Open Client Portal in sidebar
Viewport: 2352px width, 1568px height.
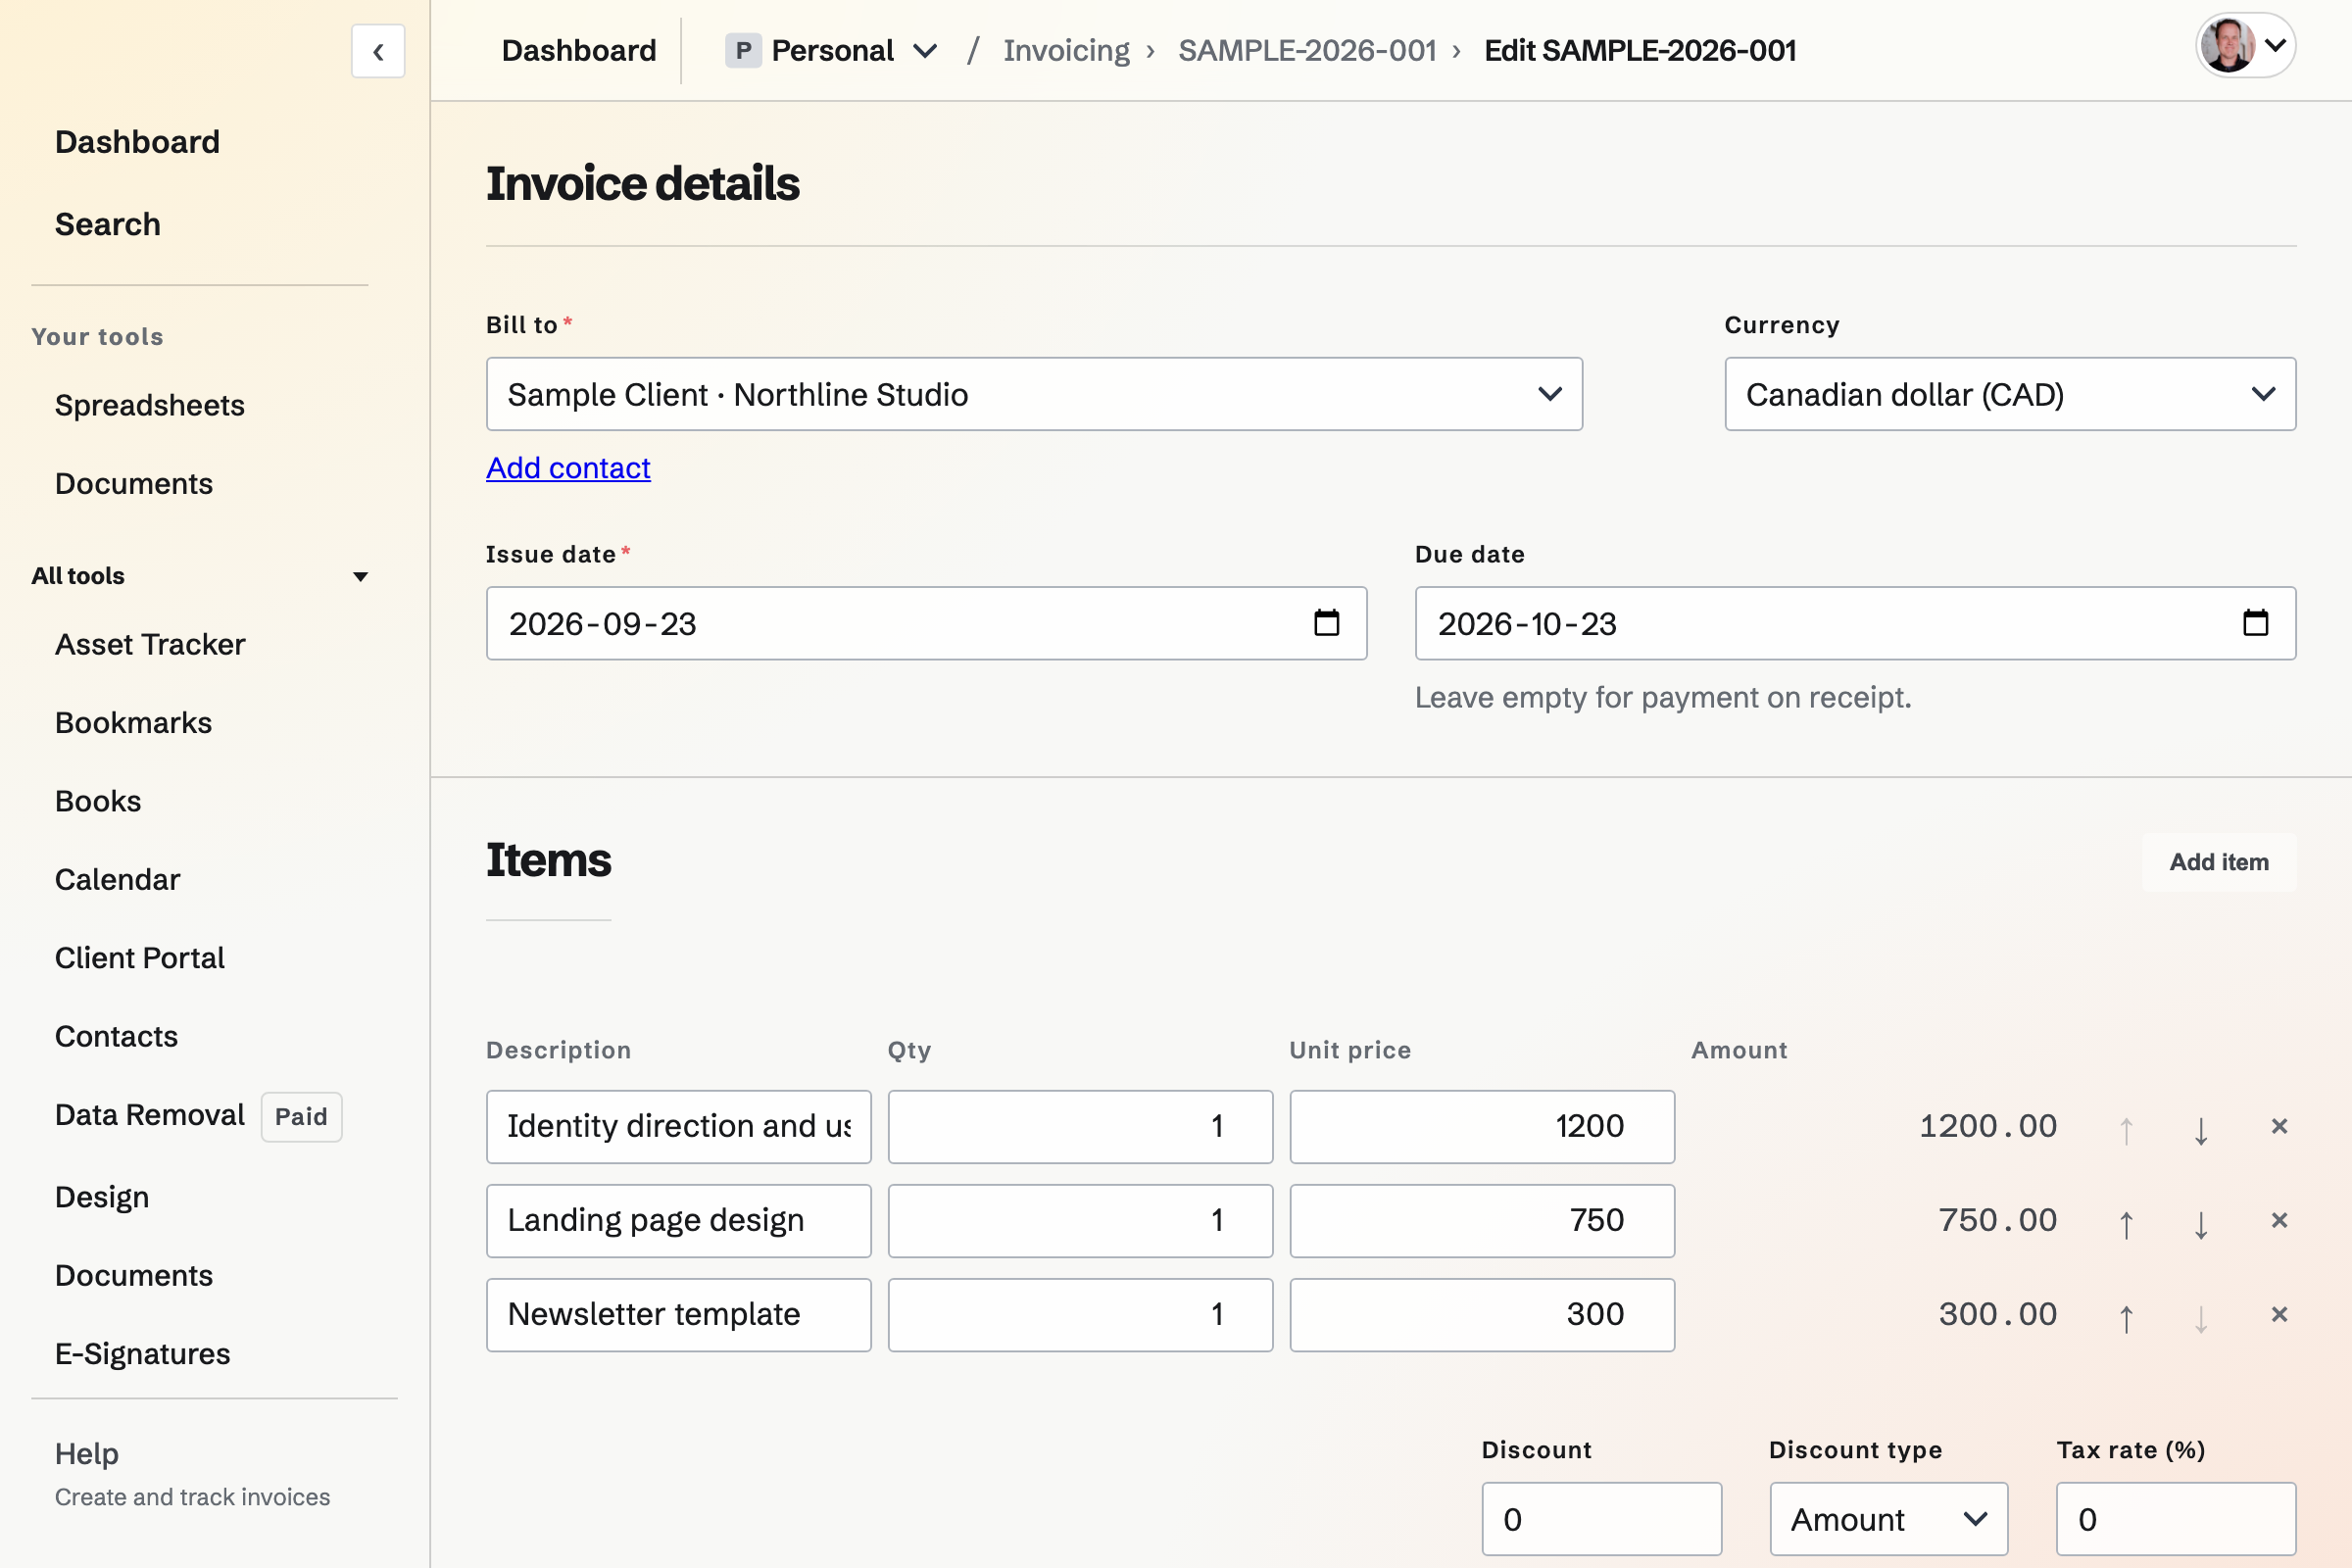[139, 958]
